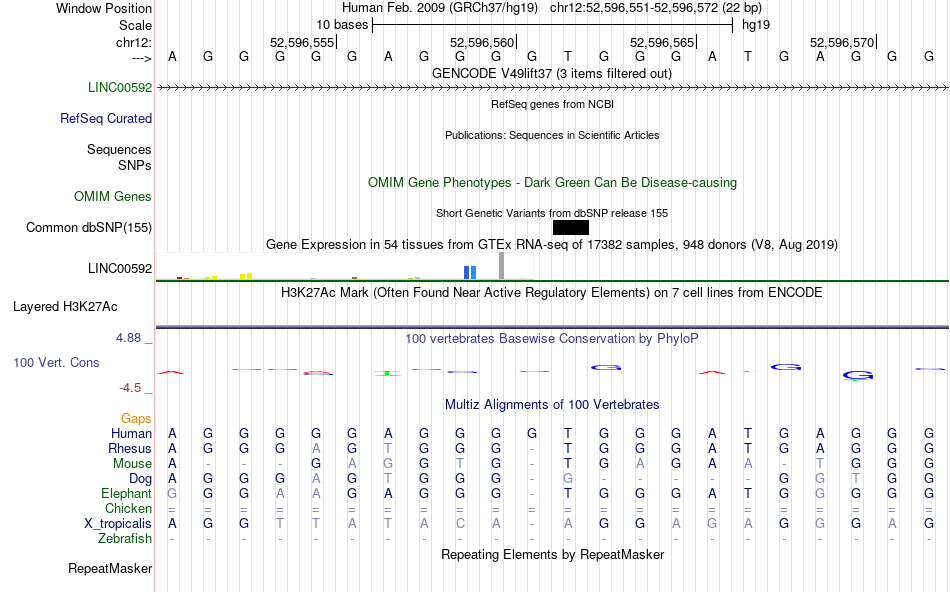The width and height of the screenshot is (950, 592).
Task: Click the 4.88 upper PhyloP scale value
Action: [x=128, y=338]
